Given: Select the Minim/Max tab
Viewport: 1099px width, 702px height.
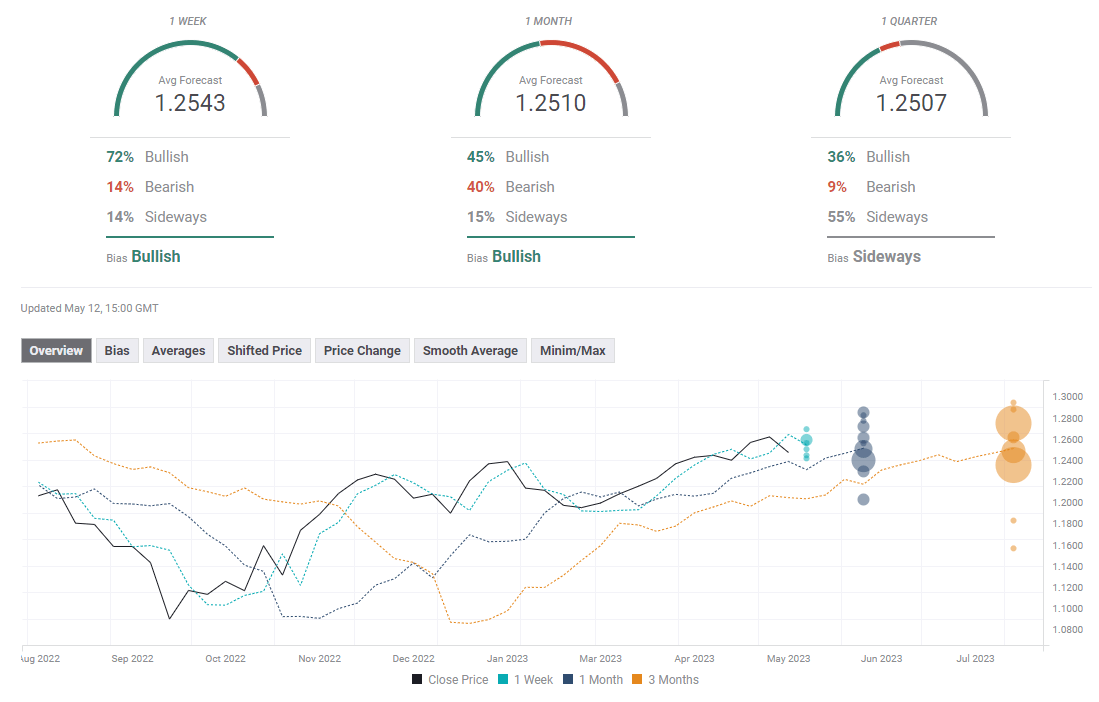Looking at the screenshot, I should point(572,351).
